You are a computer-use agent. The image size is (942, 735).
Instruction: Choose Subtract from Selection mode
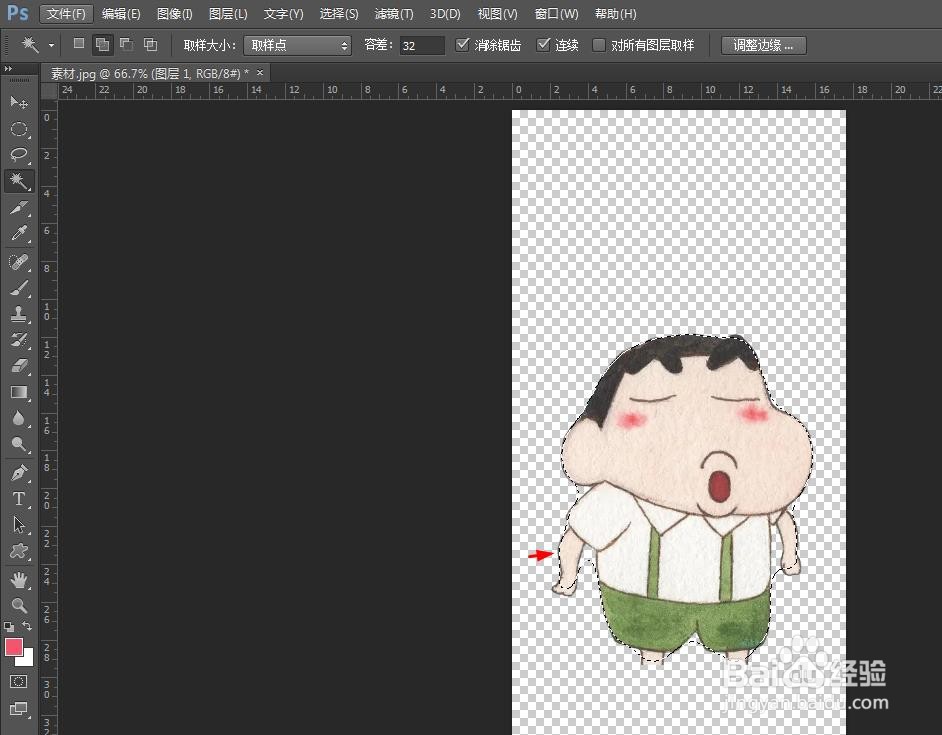click(x=127, y=44)
